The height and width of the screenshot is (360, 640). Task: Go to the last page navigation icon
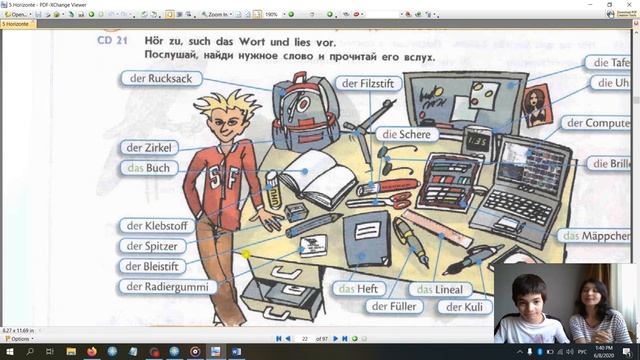[345, 338]
